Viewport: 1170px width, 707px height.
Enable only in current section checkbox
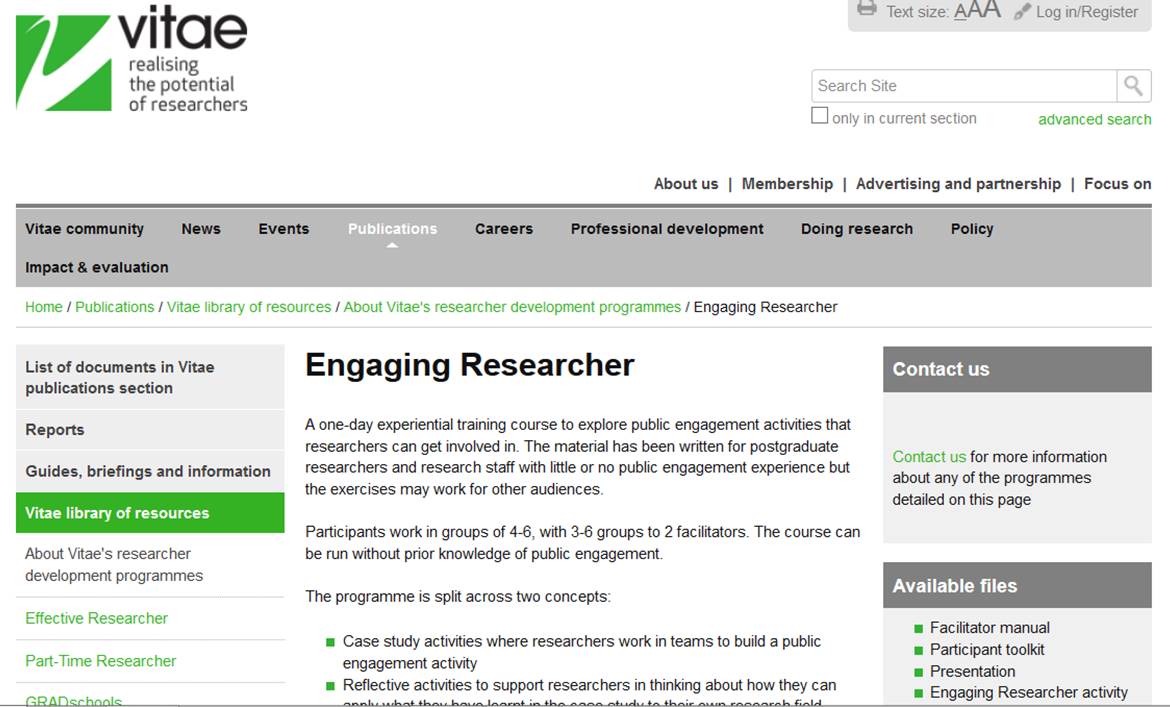[820, 116]
